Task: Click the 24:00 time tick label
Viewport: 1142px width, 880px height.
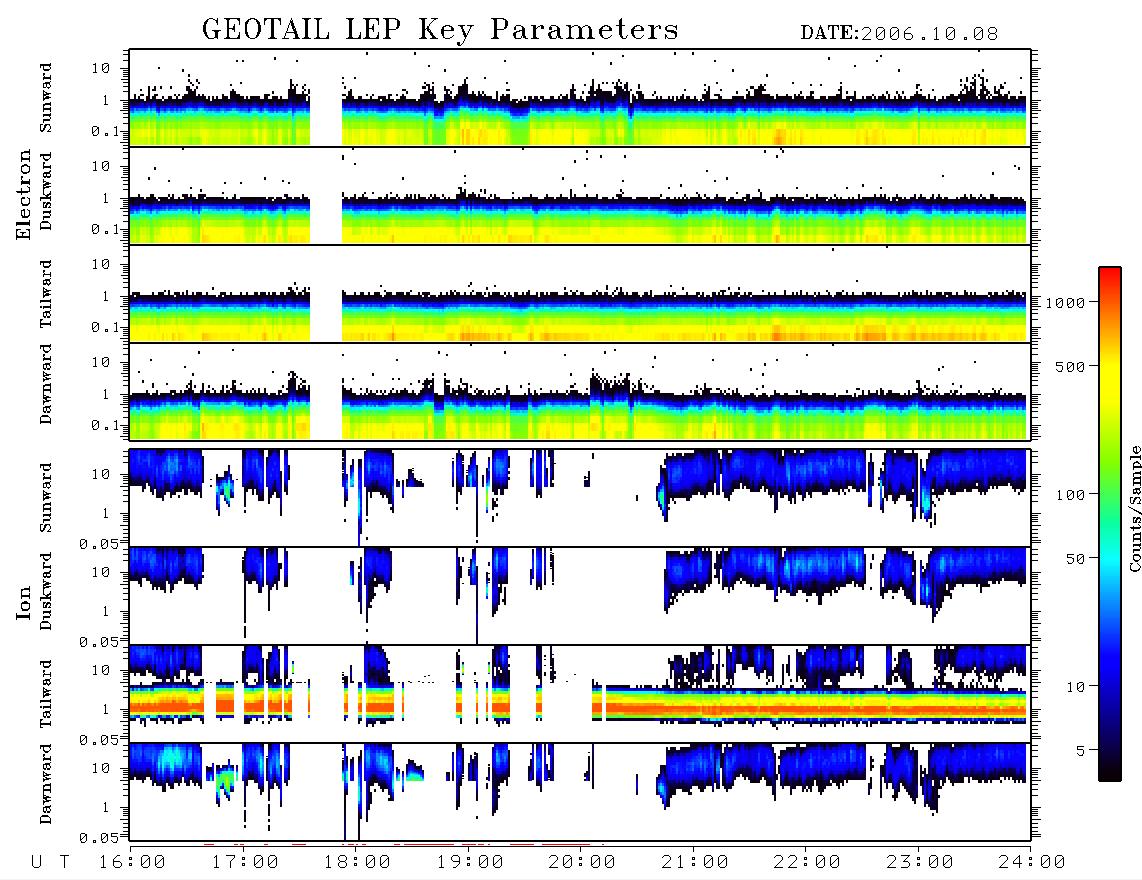Action: click(x=1032, y=863)
